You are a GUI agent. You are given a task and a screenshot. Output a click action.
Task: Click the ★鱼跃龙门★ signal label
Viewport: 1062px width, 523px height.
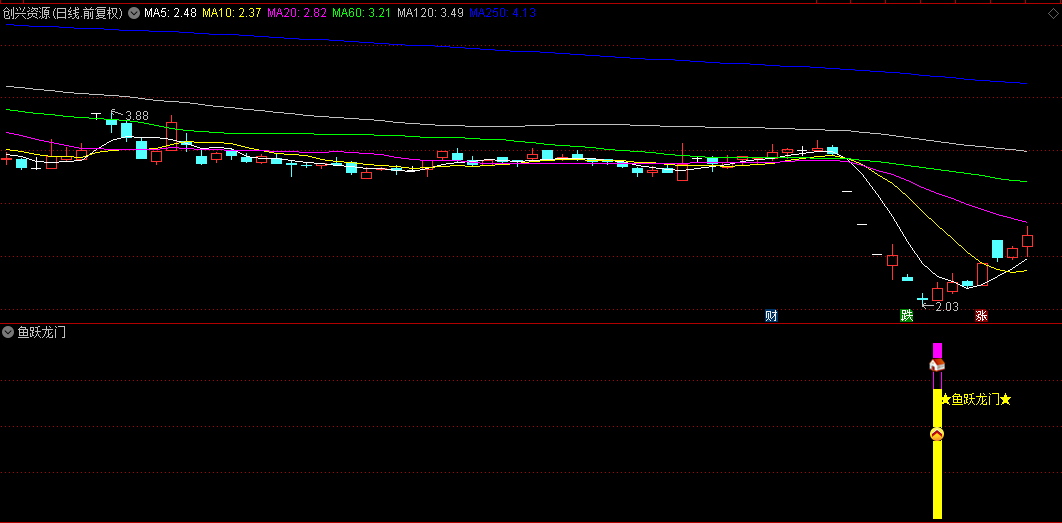click(975, 400)
